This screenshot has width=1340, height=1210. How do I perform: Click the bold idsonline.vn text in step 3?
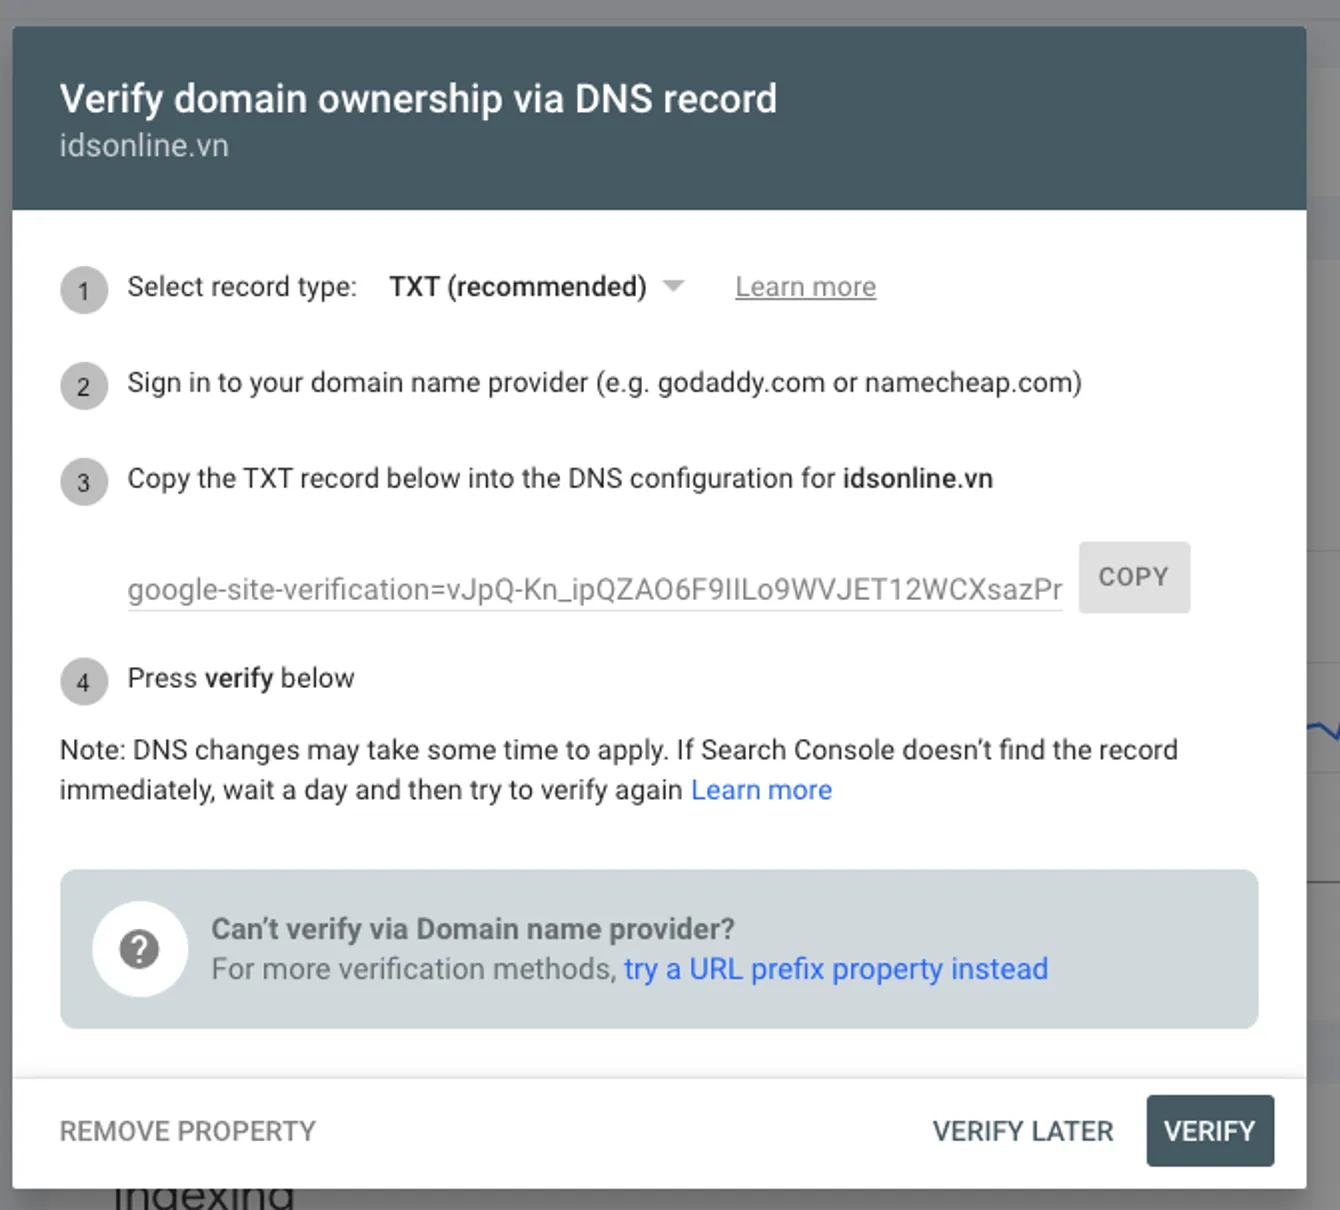(918, 478)
